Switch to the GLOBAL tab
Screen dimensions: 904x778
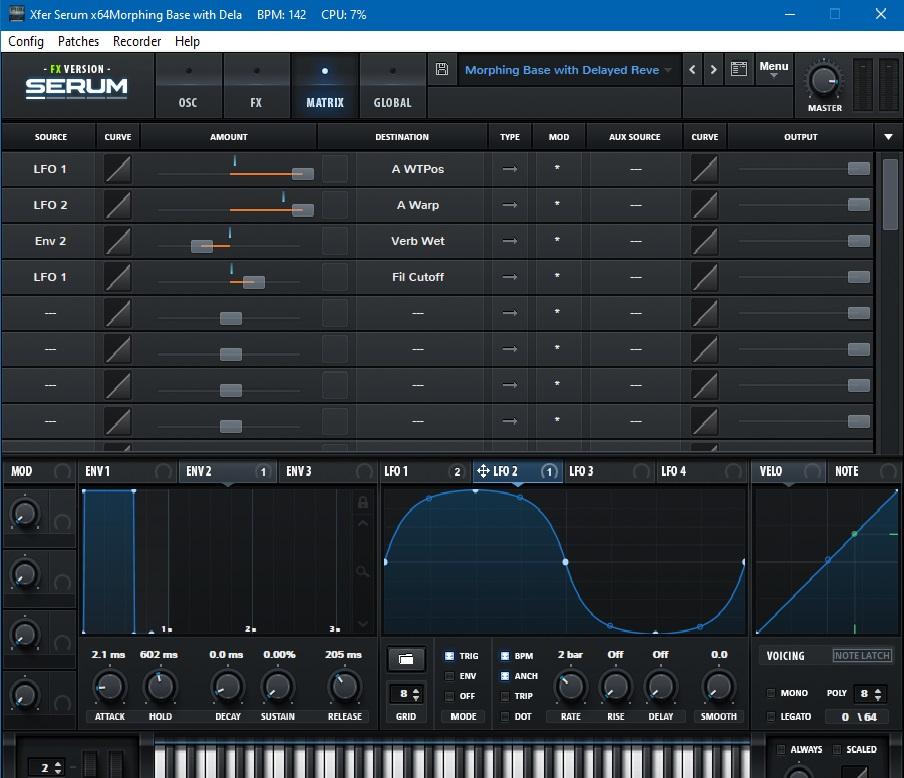pos(392,86)
